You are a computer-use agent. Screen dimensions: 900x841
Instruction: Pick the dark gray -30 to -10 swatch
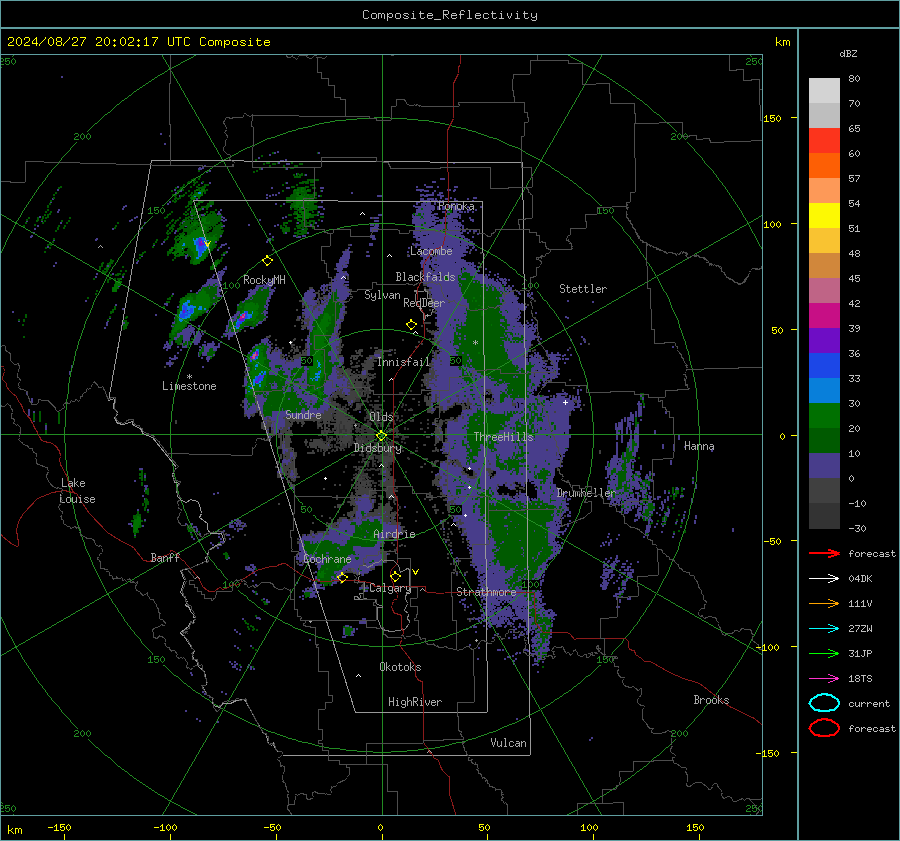[824, 516]
